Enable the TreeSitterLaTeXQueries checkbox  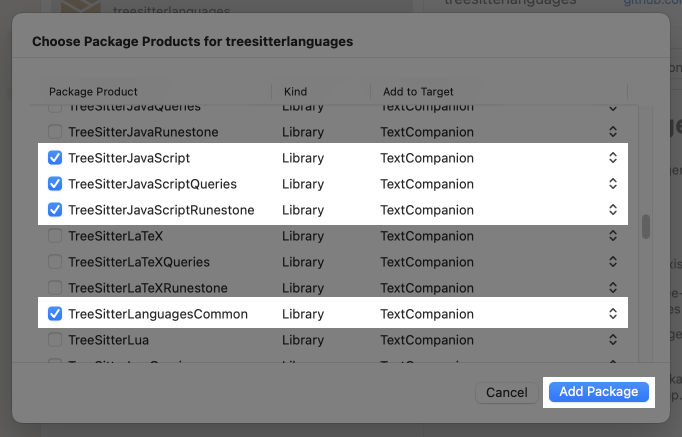tap(55, 262)
